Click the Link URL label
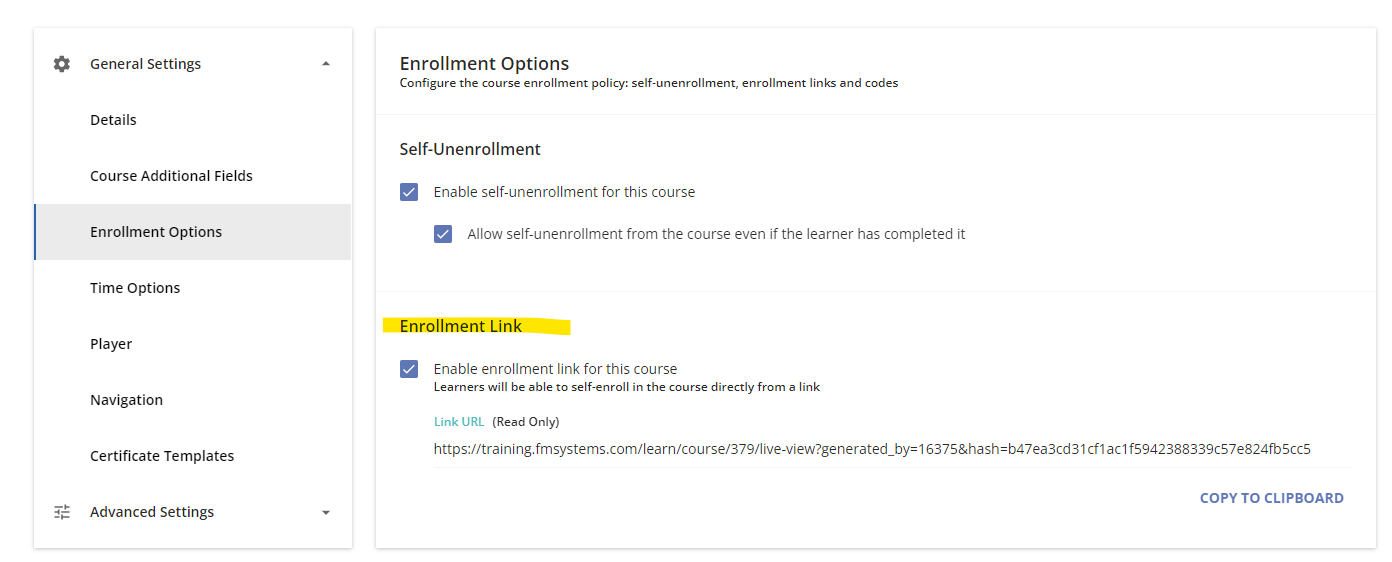Viewport: 1392px width, 562px height. (x=459, y=422)
